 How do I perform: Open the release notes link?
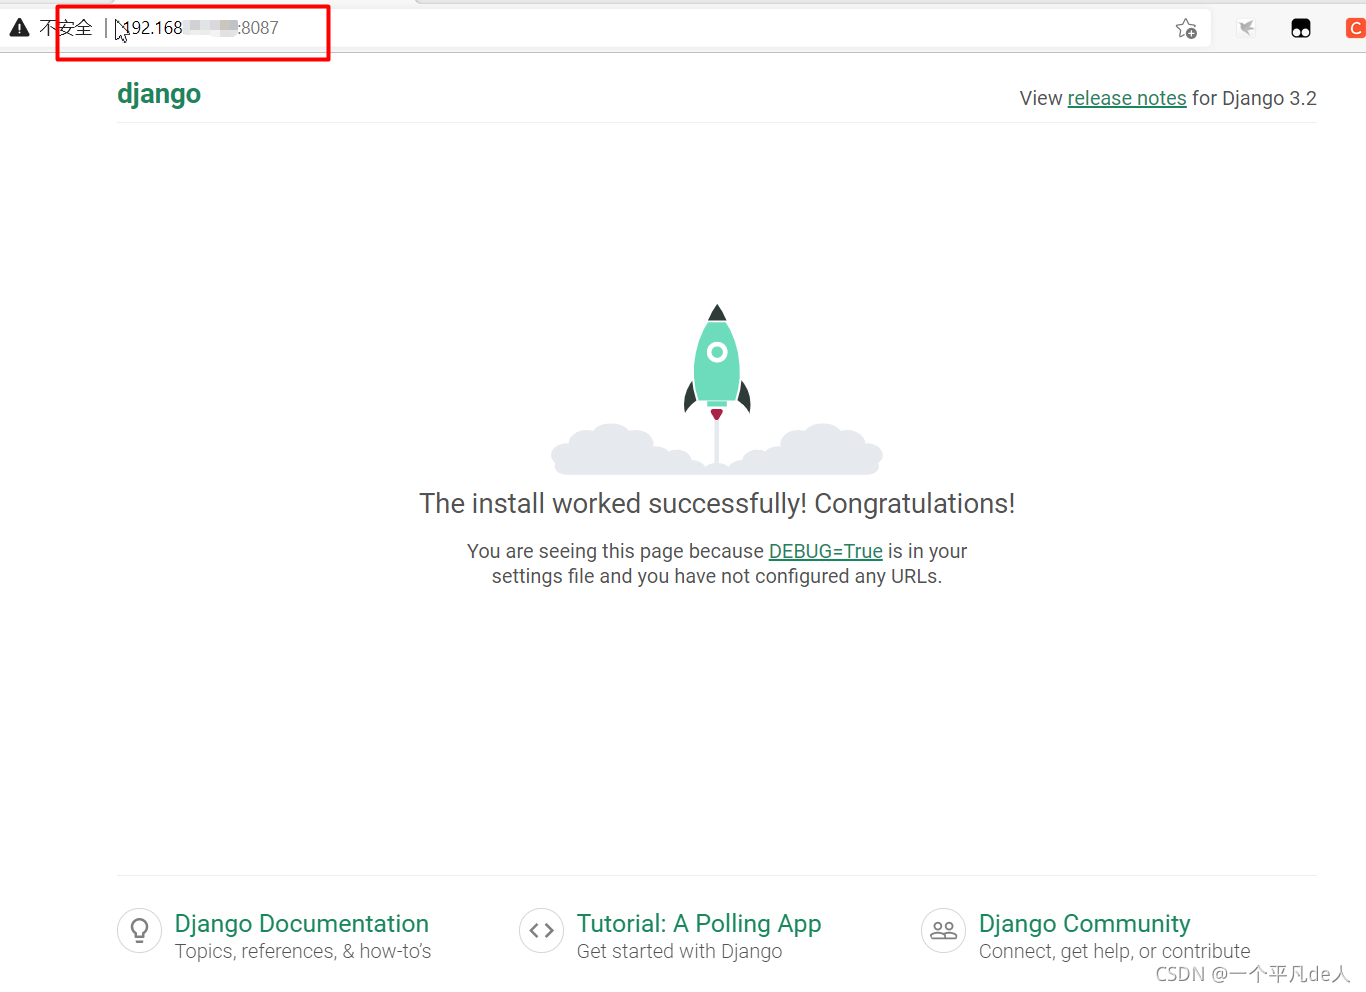tap(1127, 98)
